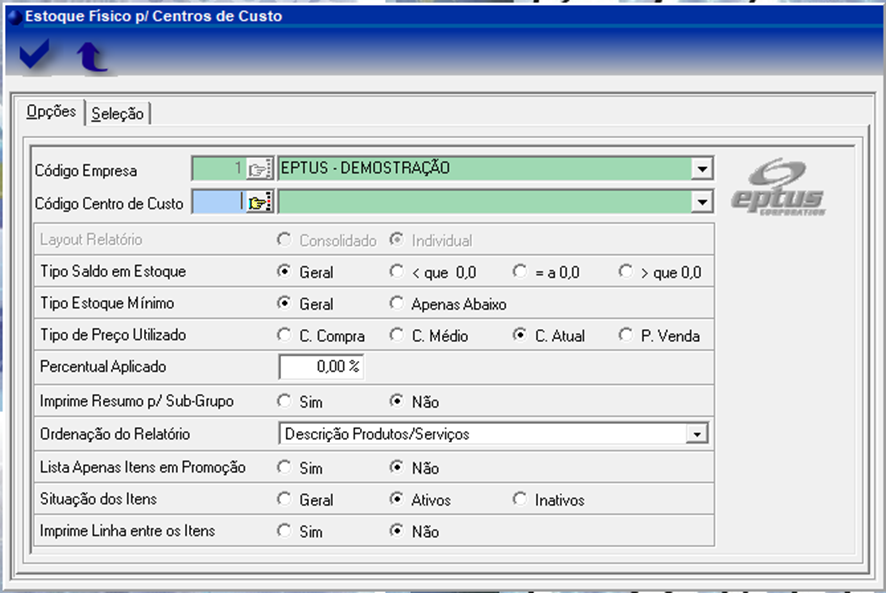Select the Opções tab
Screen dimensions: 886x593
[51, 112]
